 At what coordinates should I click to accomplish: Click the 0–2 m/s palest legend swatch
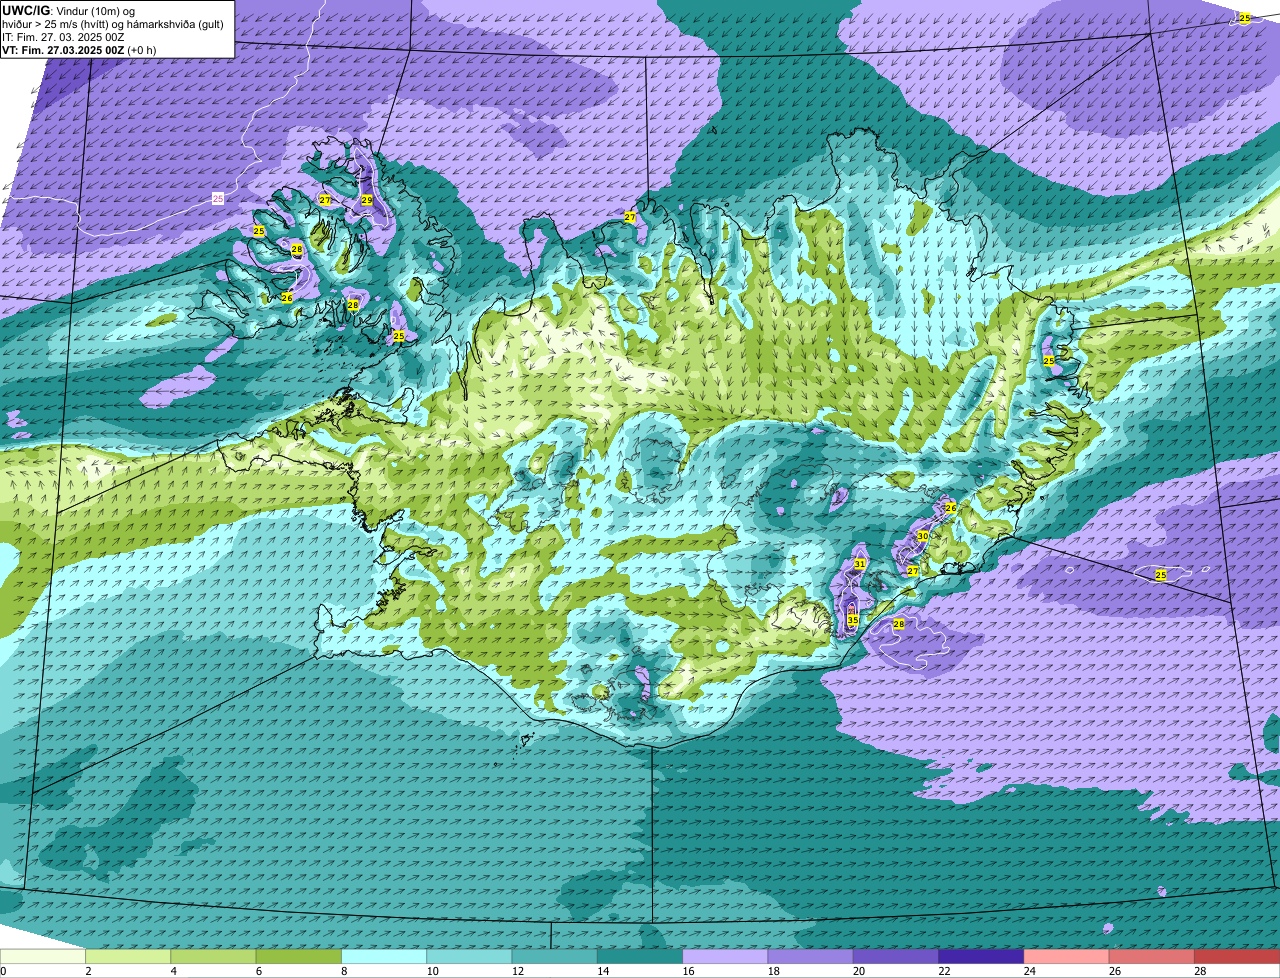pos(43,956)
